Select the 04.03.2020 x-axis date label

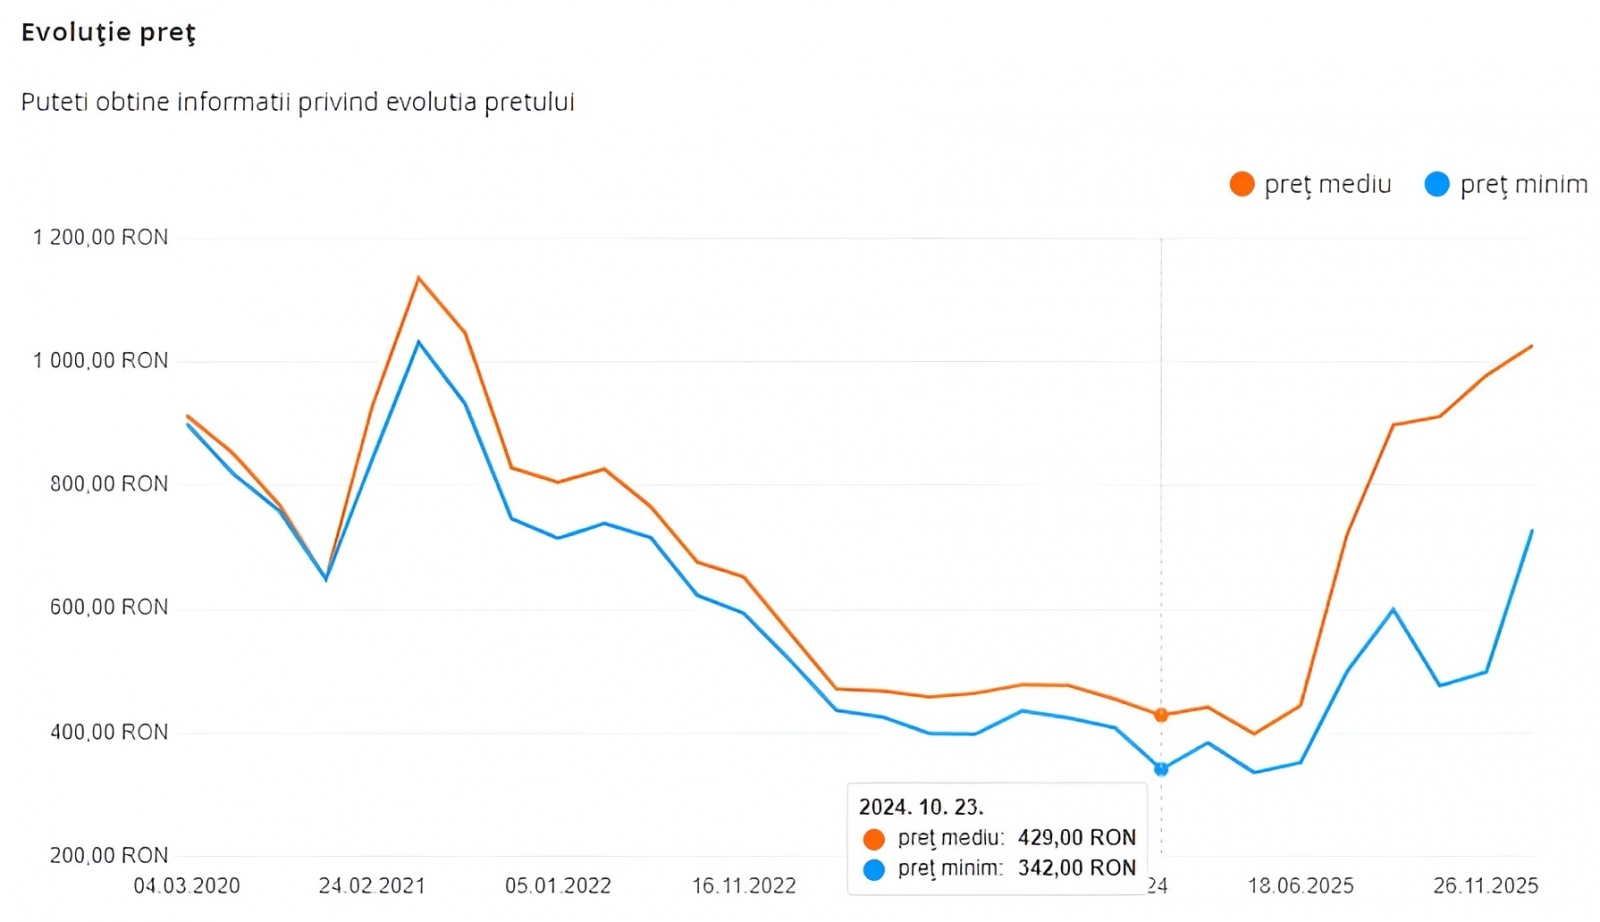click(x=187, y=886)
